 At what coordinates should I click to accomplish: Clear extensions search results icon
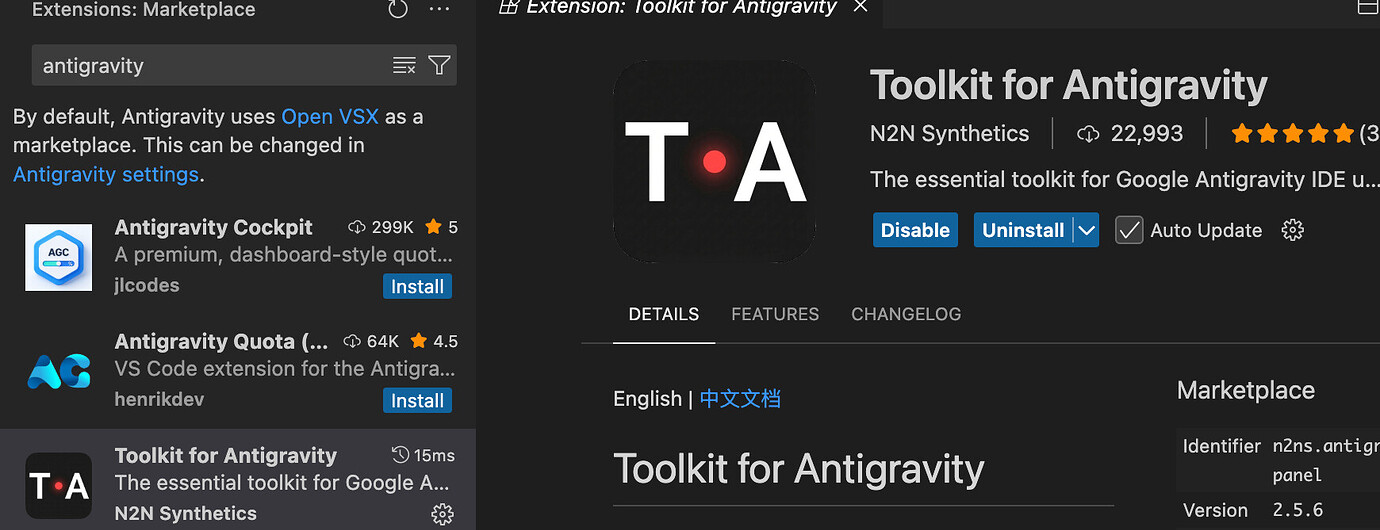pyautogui.click(x=404, y=66)
